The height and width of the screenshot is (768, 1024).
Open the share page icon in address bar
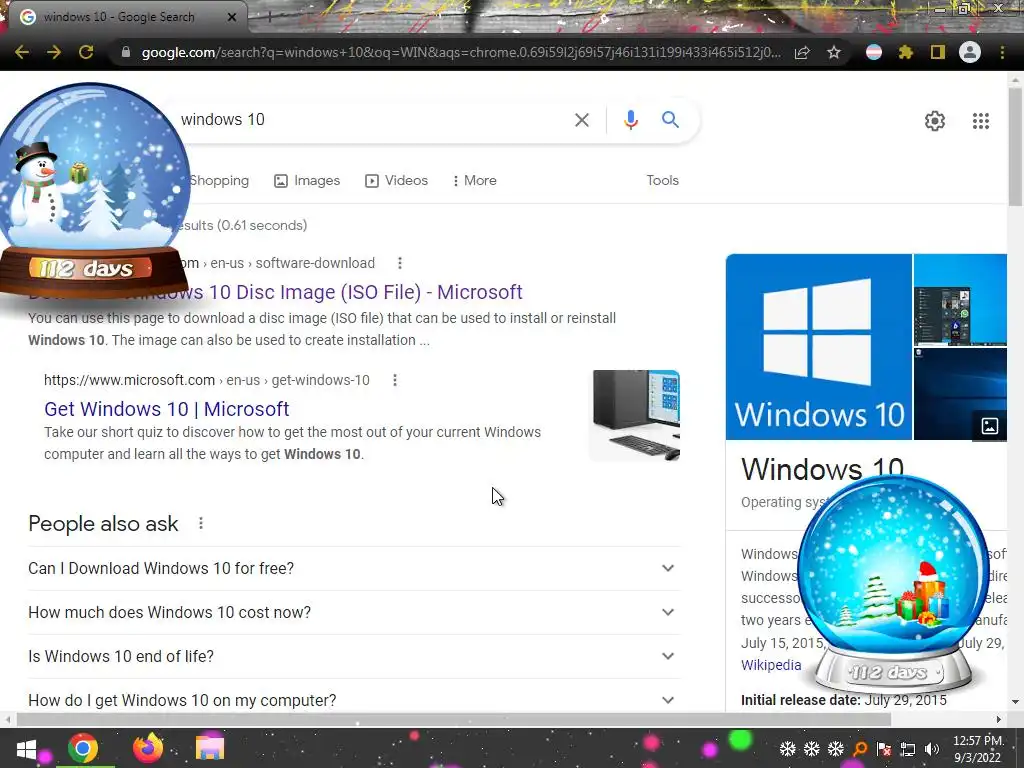802,52
